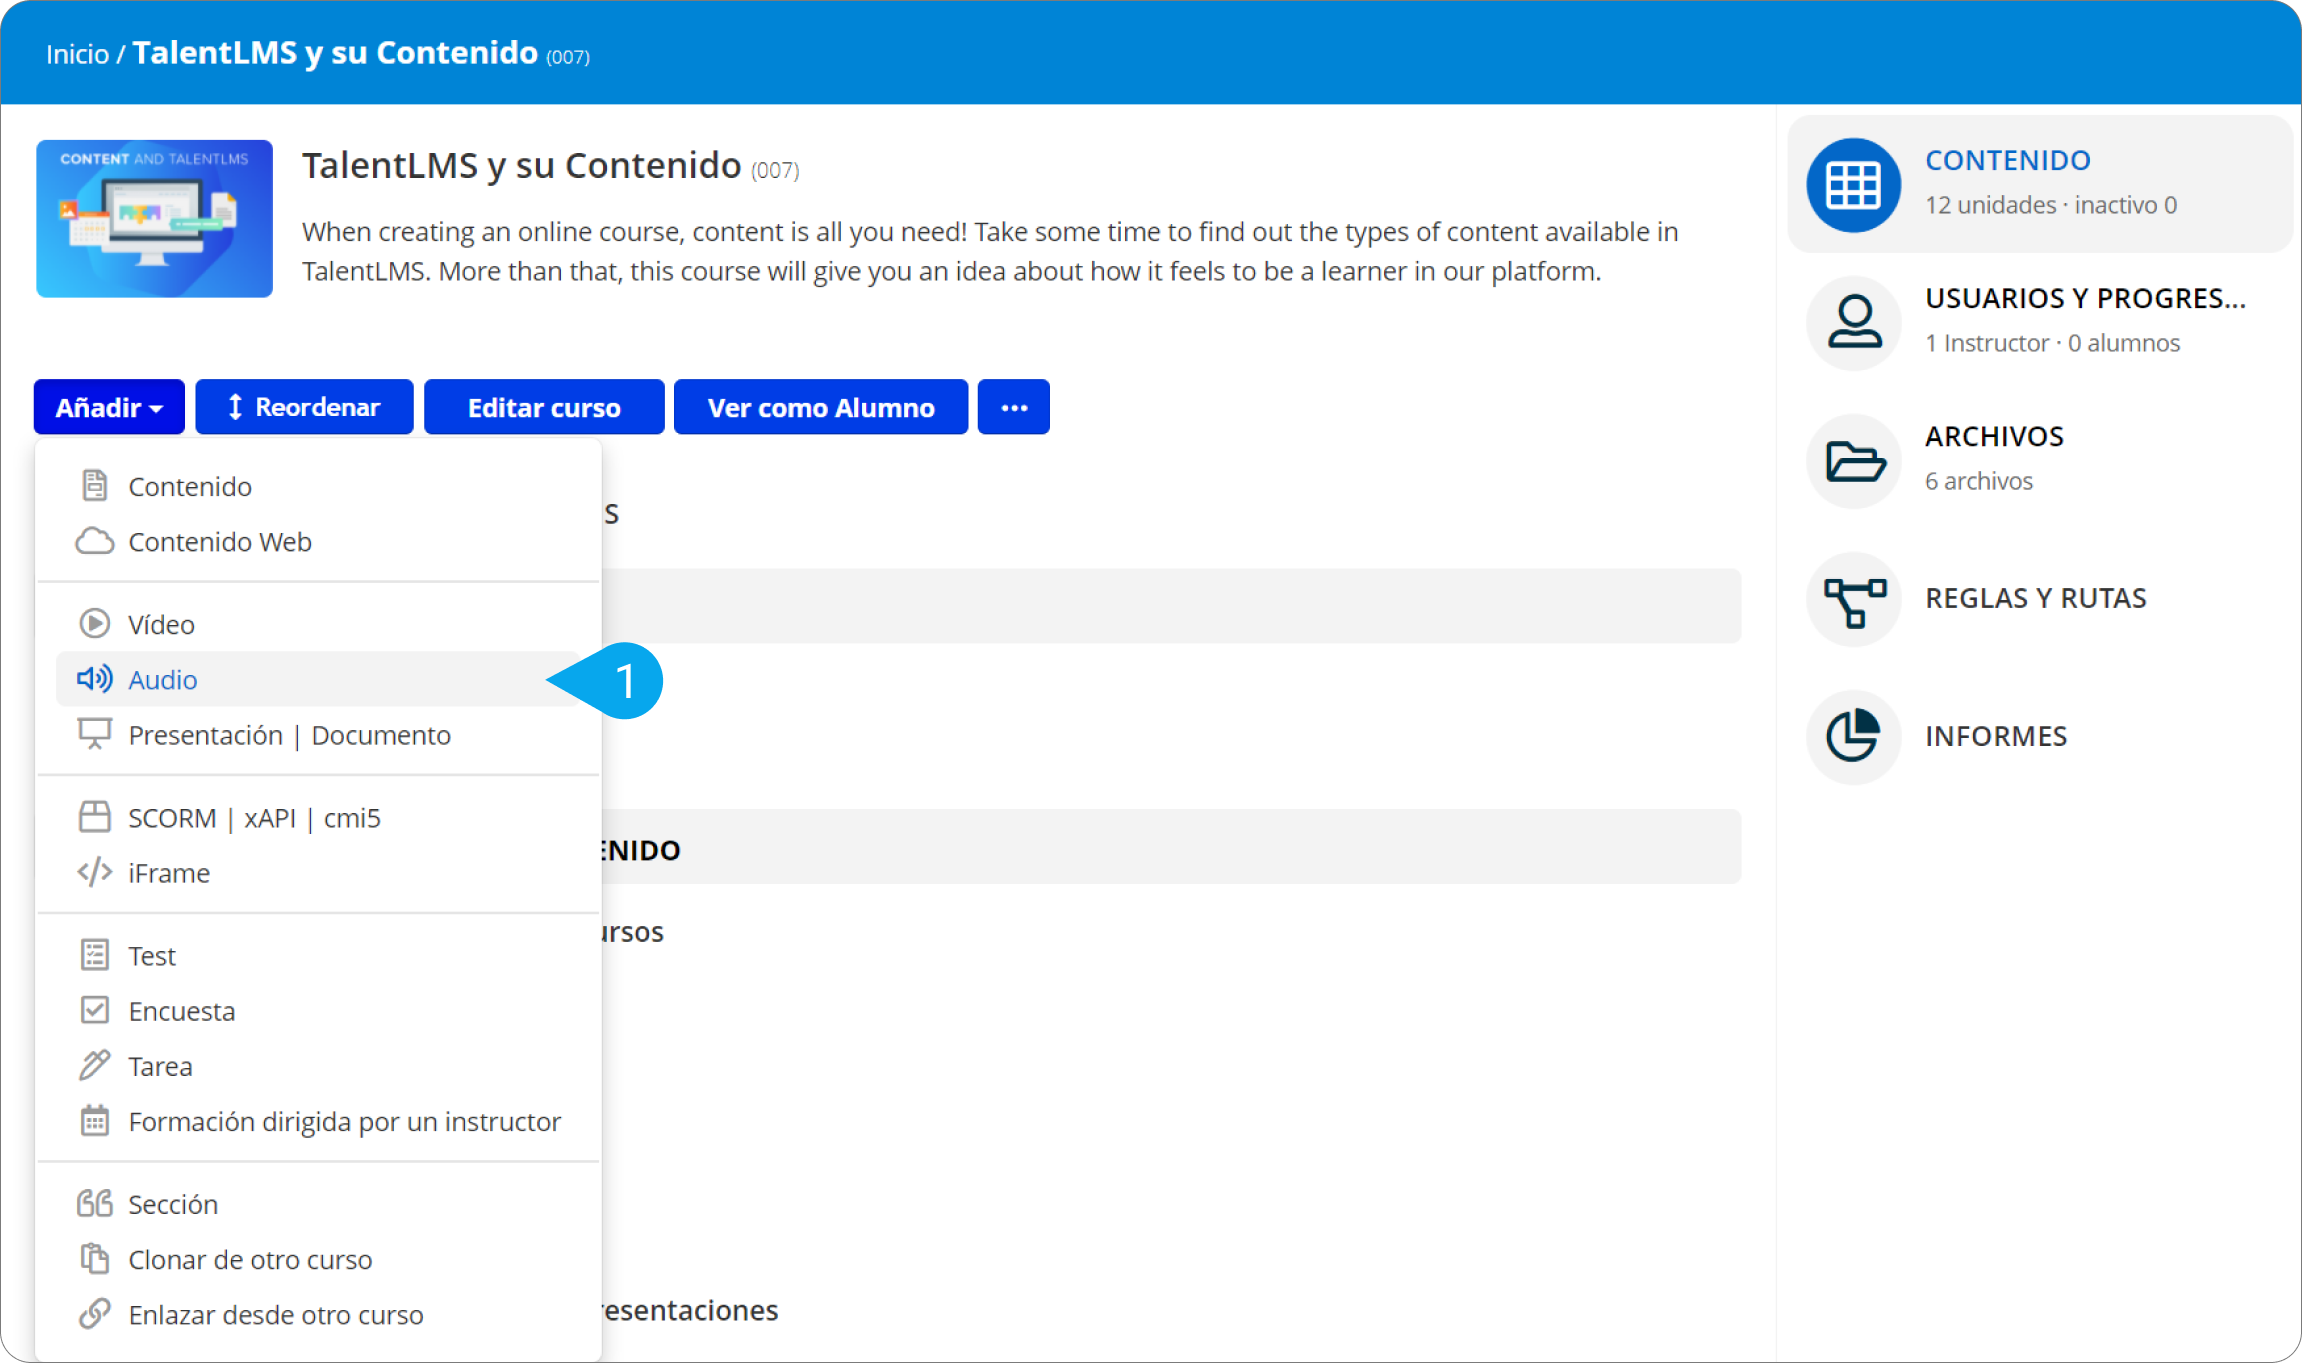The image size is (2302, 1363).
Task: Click the Encuesta checkmark box icon
Action: (x=94, y=1010)
